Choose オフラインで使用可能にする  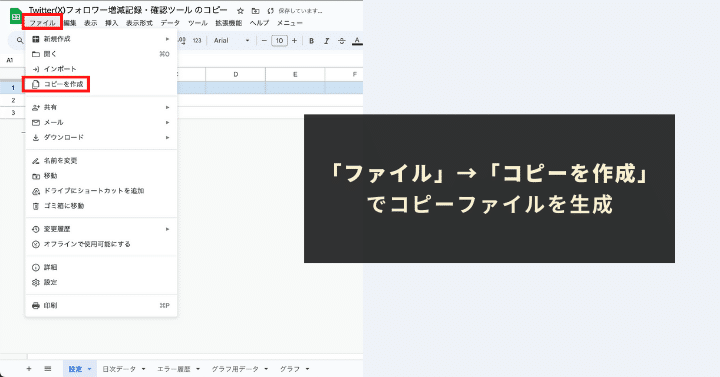tap(101, 244)
